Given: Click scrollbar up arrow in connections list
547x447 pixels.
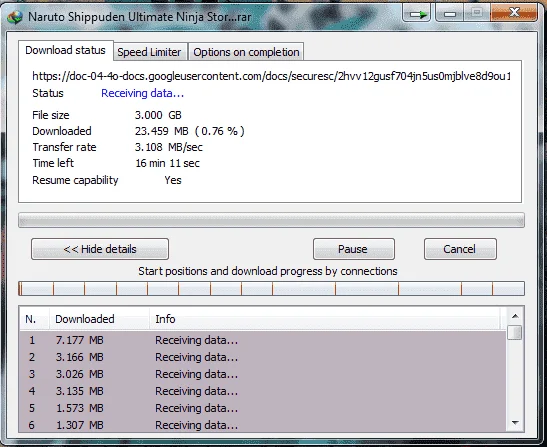Looking at the screenshot, I should 515,316.
